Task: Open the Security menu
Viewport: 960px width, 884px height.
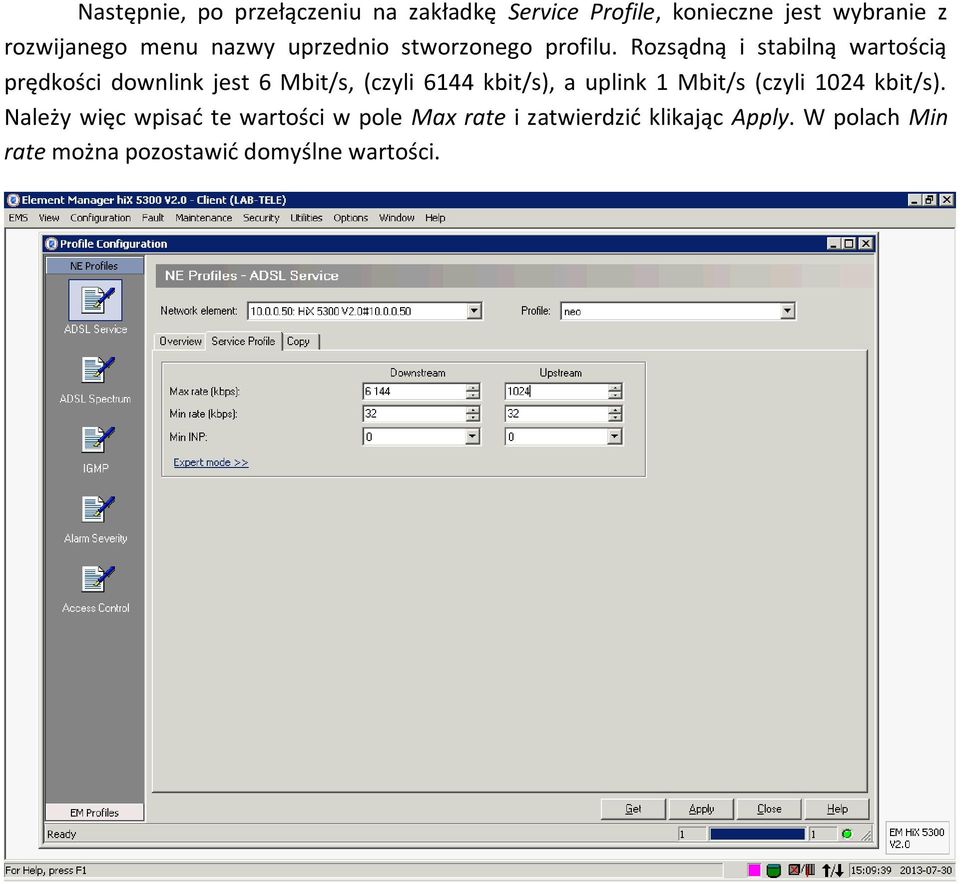Action: pyautogui.click(x=261, y=218)
